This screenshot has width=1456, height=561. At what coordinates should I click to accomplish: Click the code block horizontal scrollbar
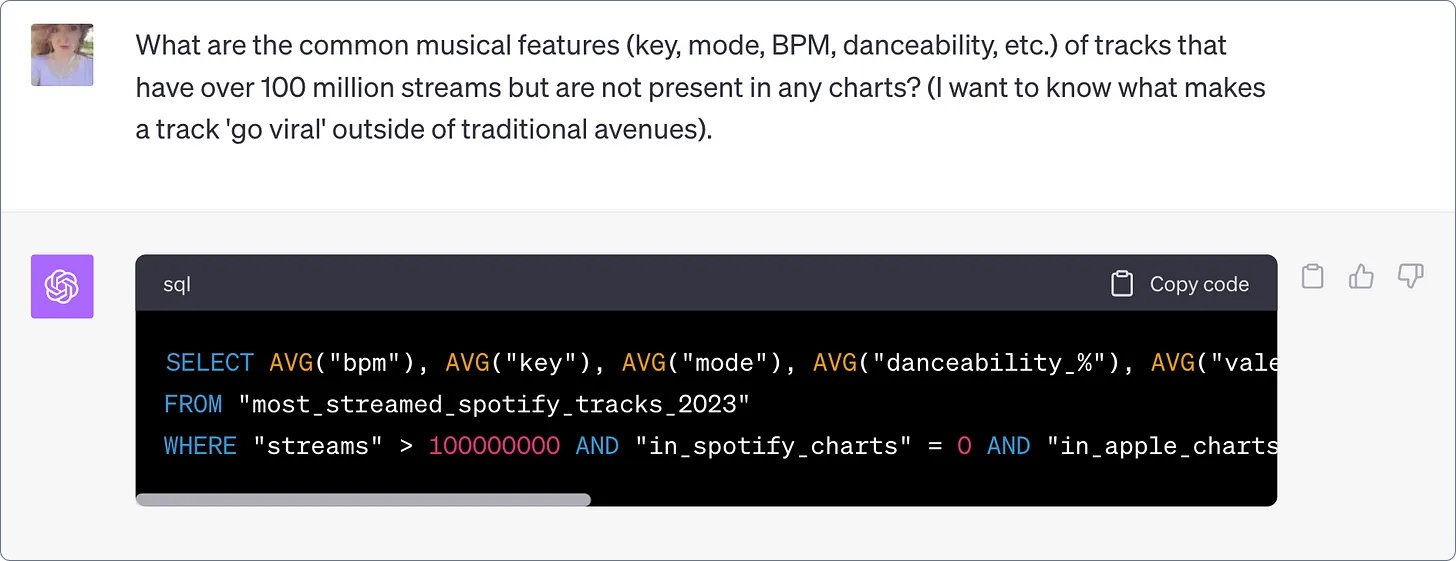[363, 499]
